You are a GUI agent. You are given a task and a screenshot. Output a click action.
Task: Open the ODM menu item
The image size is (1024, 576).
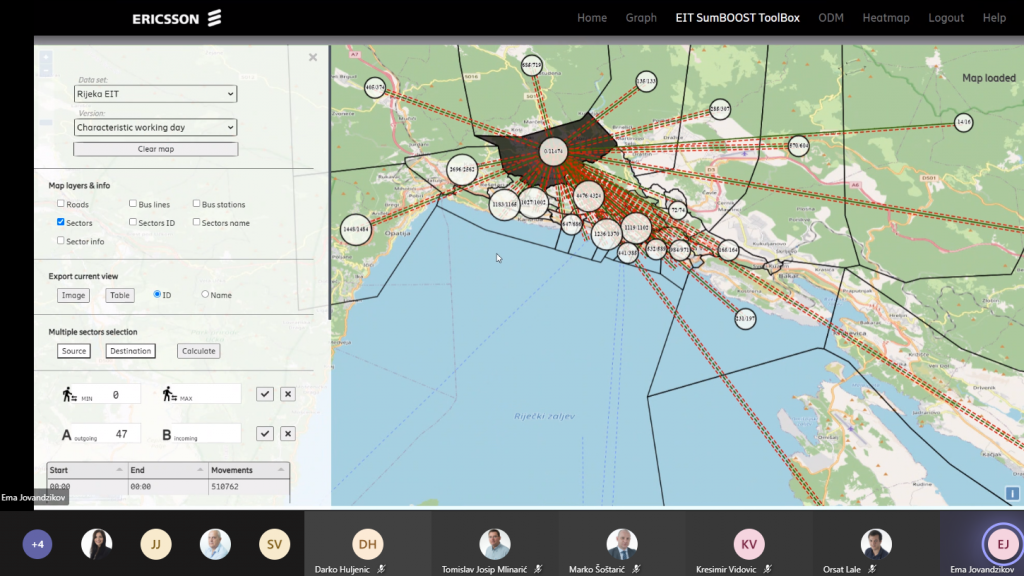tap(831, 18)
